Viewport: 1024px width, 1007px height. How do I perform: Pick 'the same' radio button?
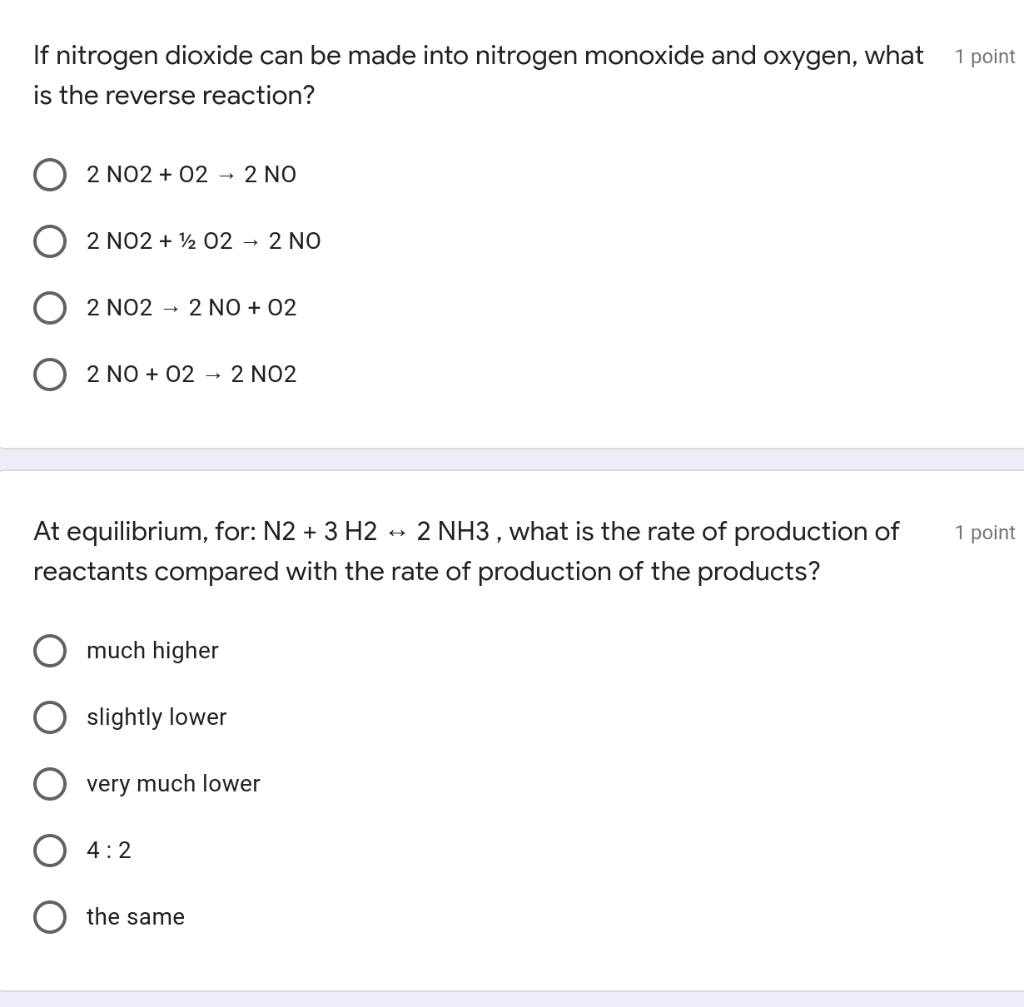(x=50, y=917)
